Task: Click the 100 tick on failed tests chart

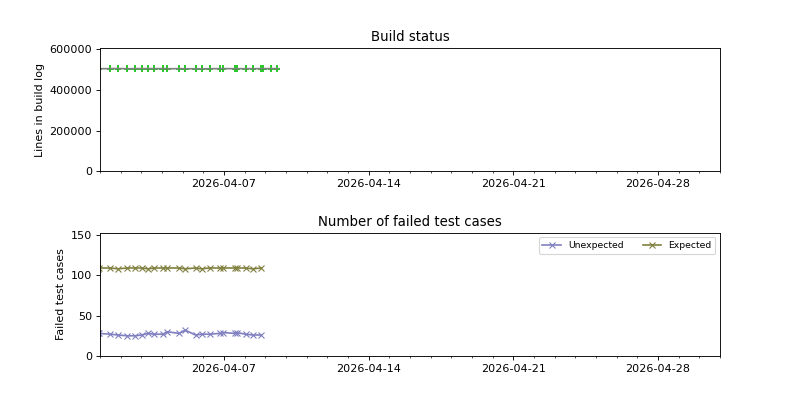Action: tap(82, 276)
